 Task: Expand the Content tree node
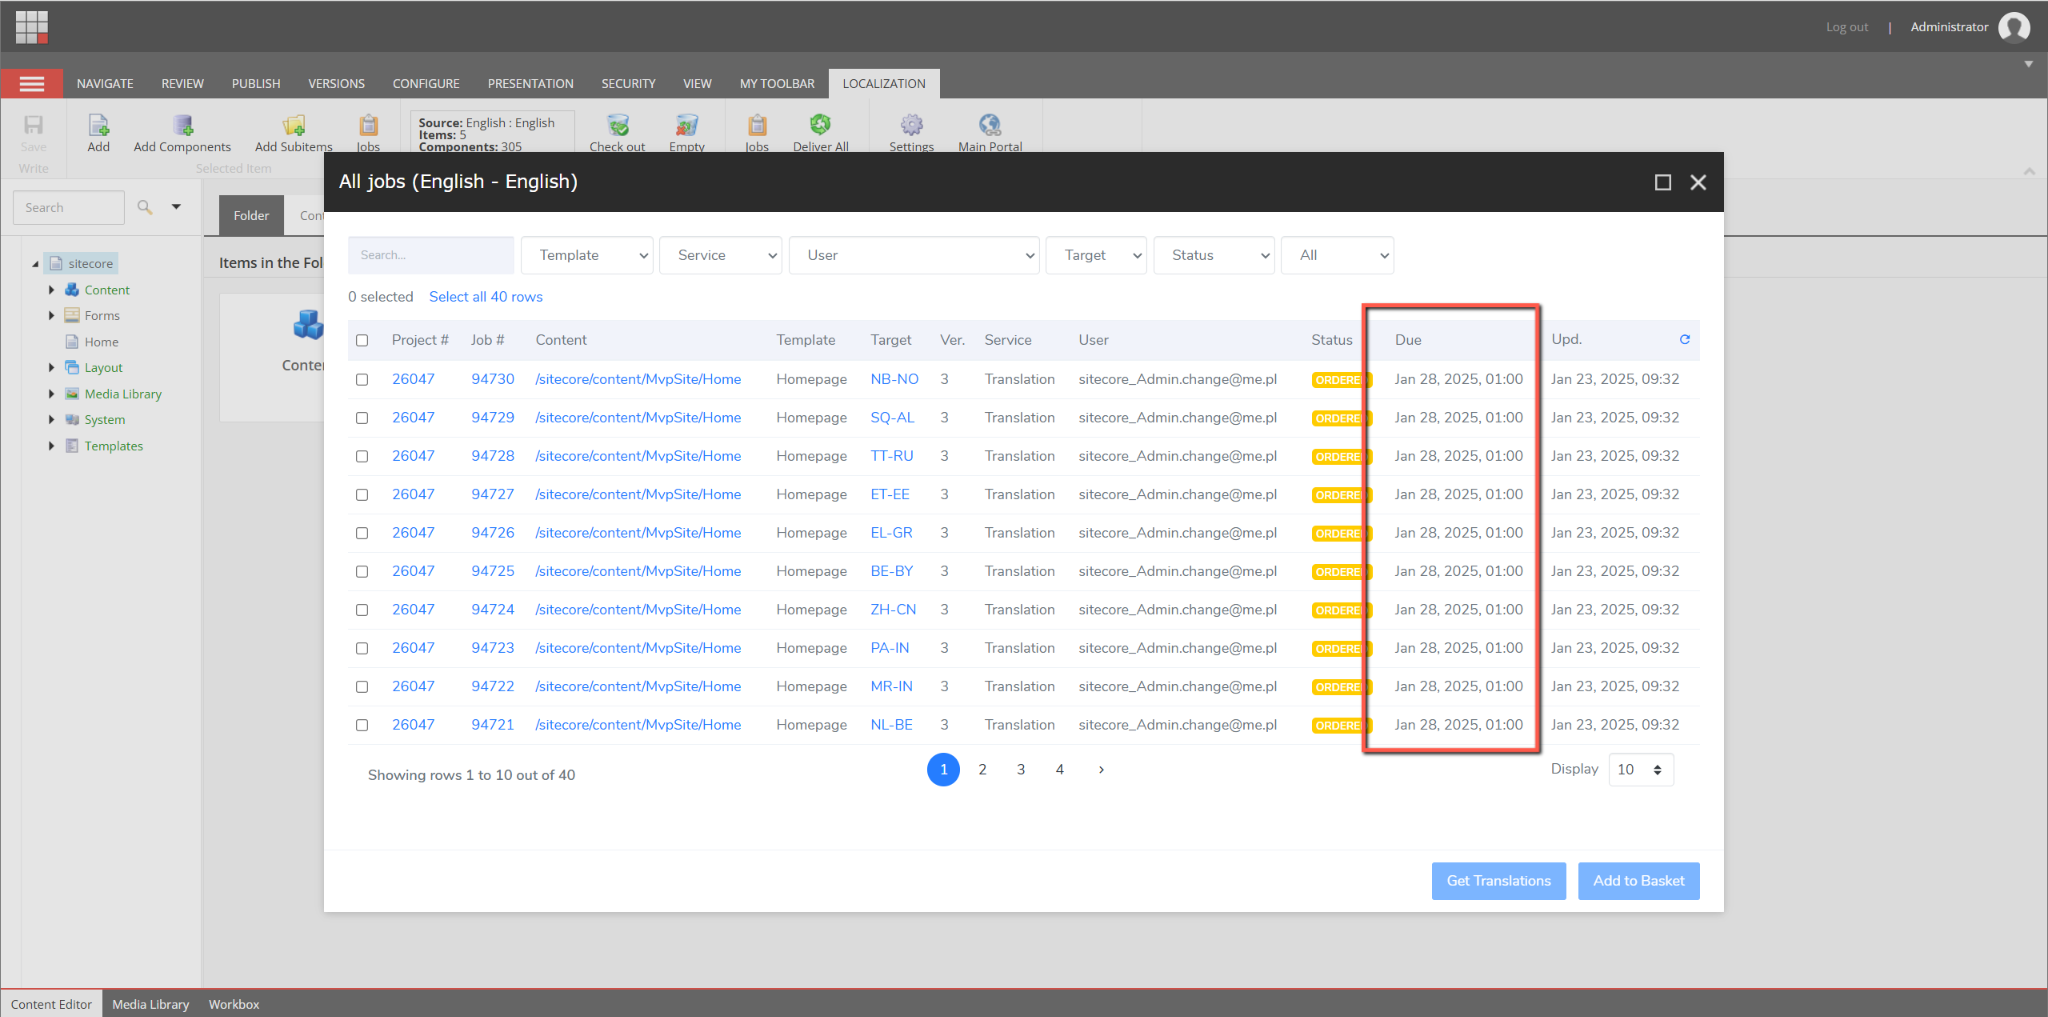coord(52,290)
